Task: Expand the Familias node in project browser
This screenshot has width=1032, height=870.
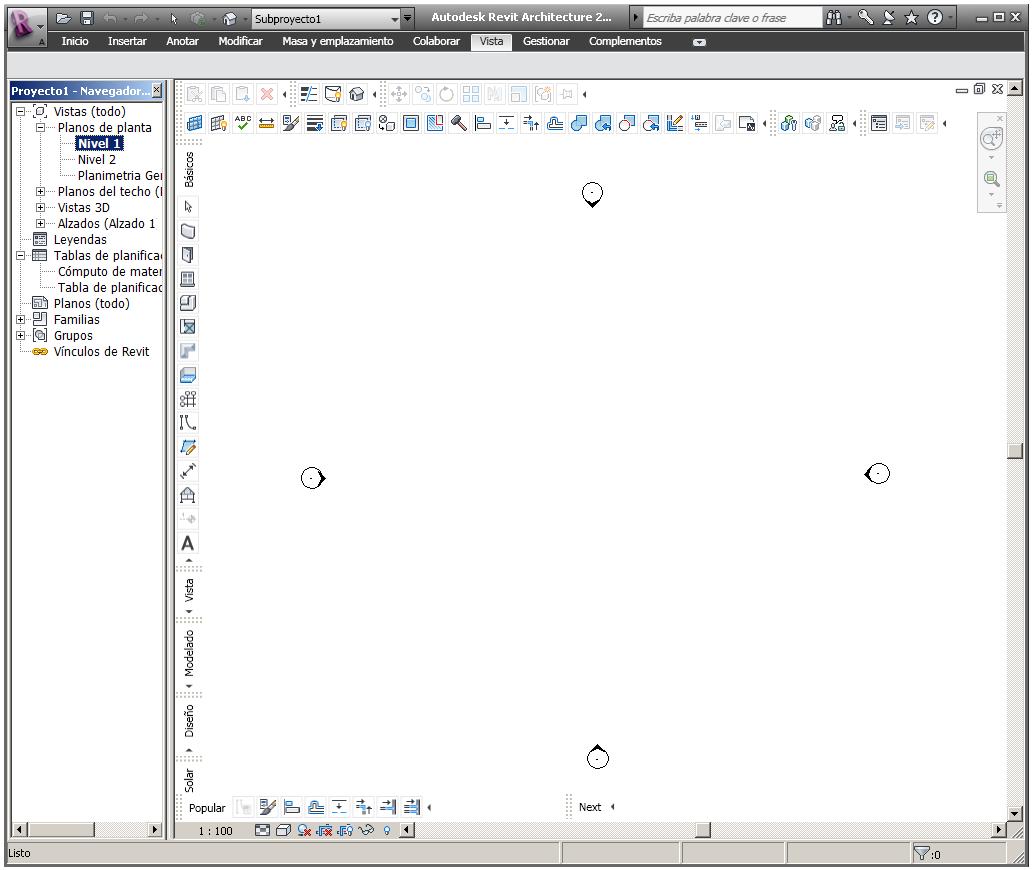Action: click(x=21, y=320)
